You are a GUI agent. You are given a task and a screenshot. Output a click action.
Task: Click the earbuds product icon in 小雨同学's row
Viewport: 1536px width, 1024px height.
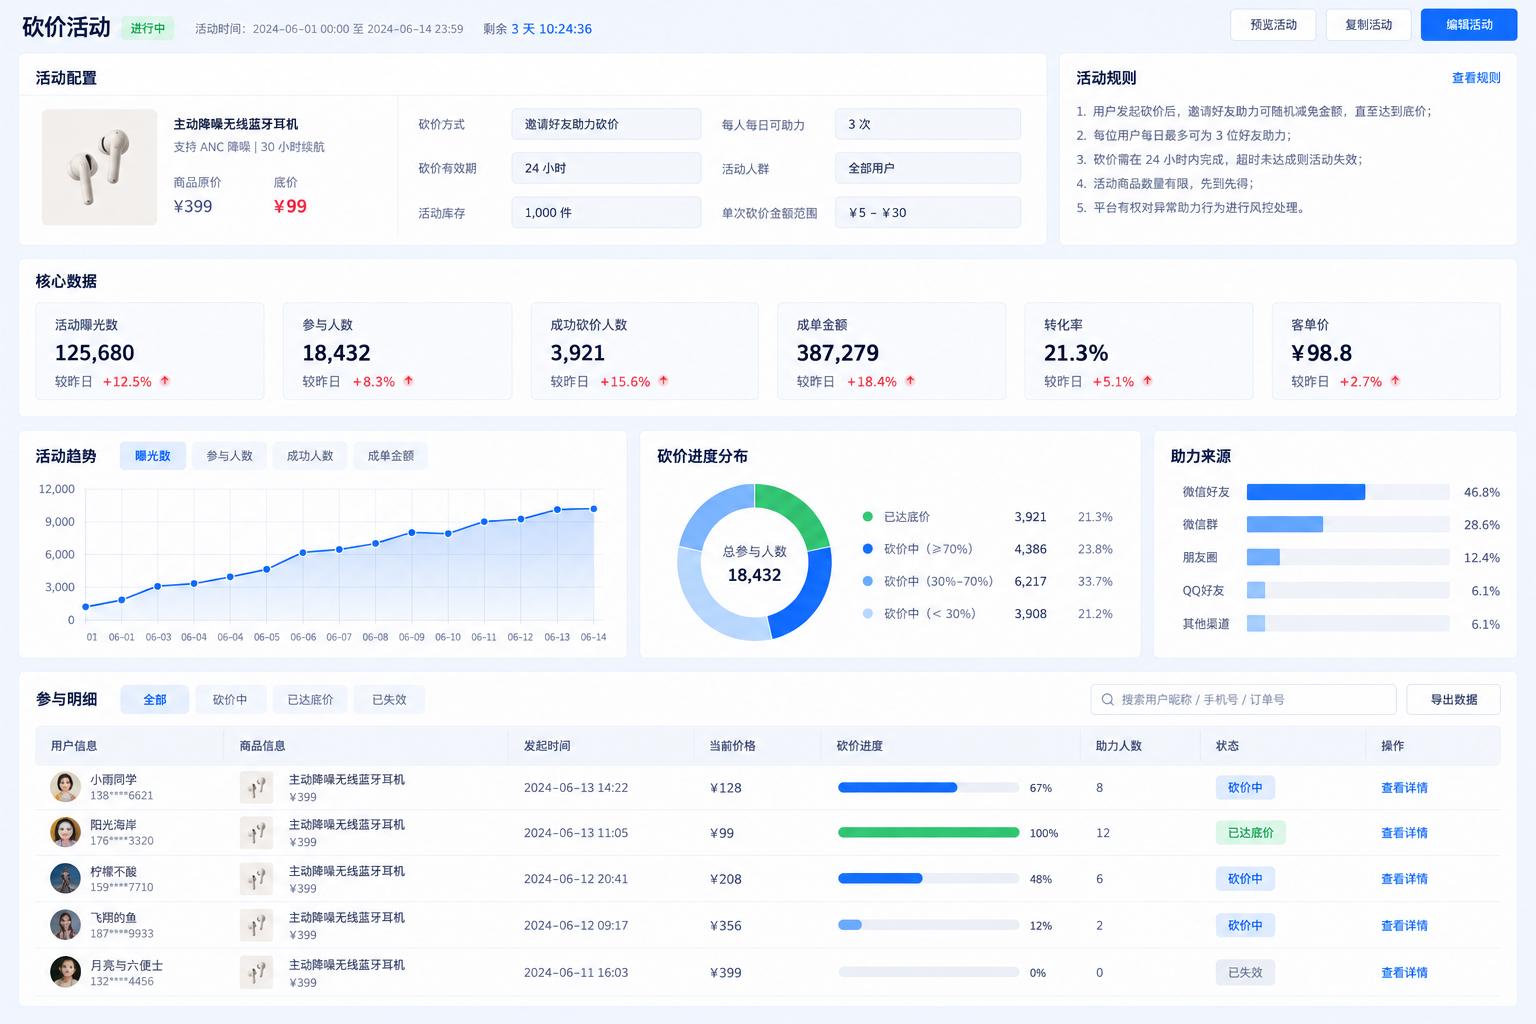(x=257, y=787)
